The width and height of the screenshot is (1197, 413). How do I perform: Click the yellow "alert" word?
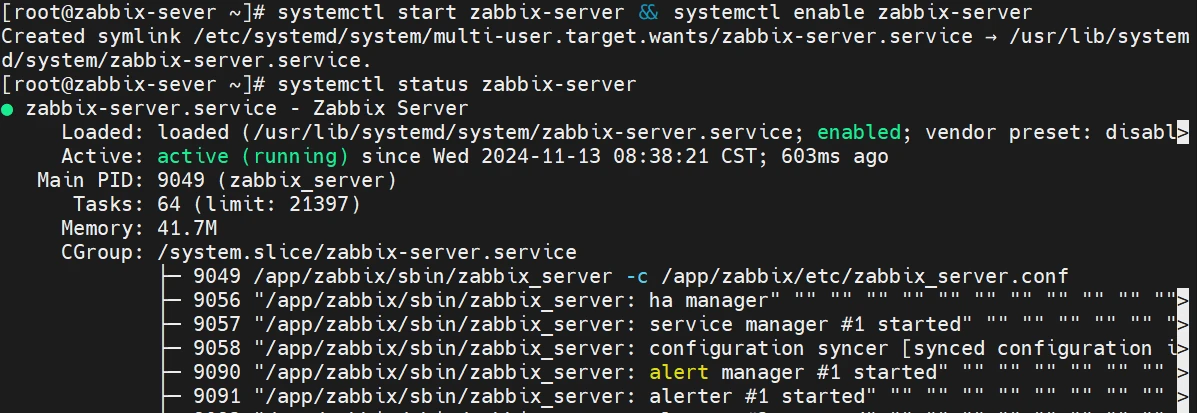coord(677,372)
